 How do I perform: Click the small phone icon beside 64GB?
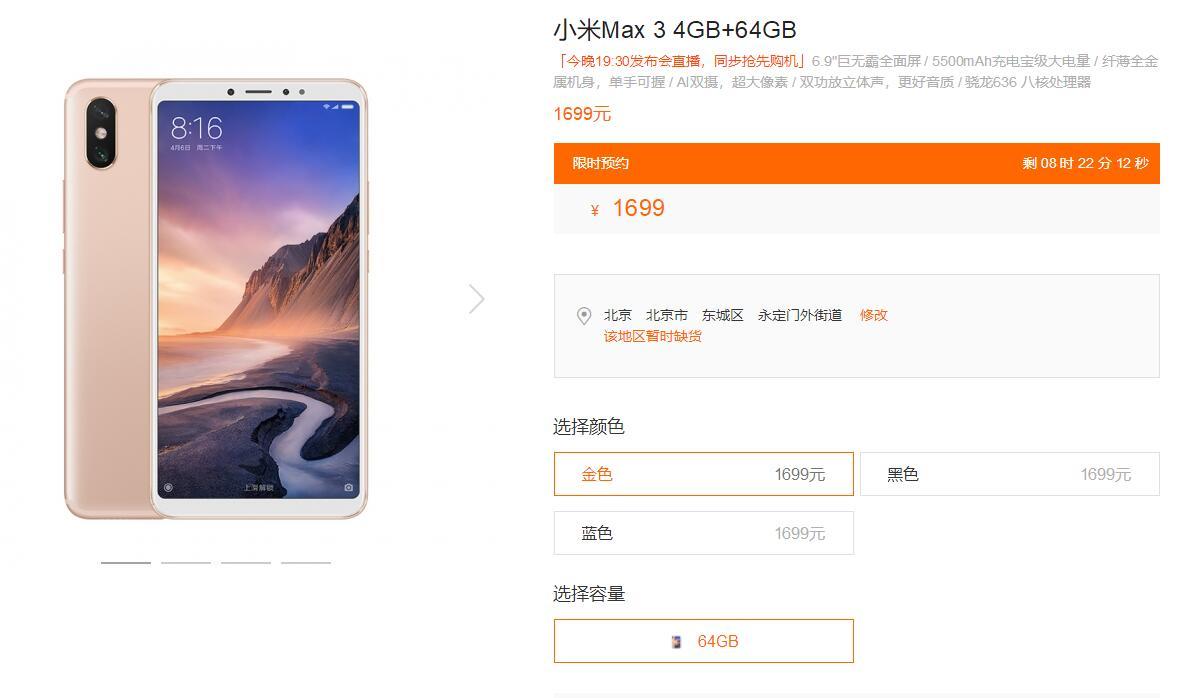click(676, 642)
